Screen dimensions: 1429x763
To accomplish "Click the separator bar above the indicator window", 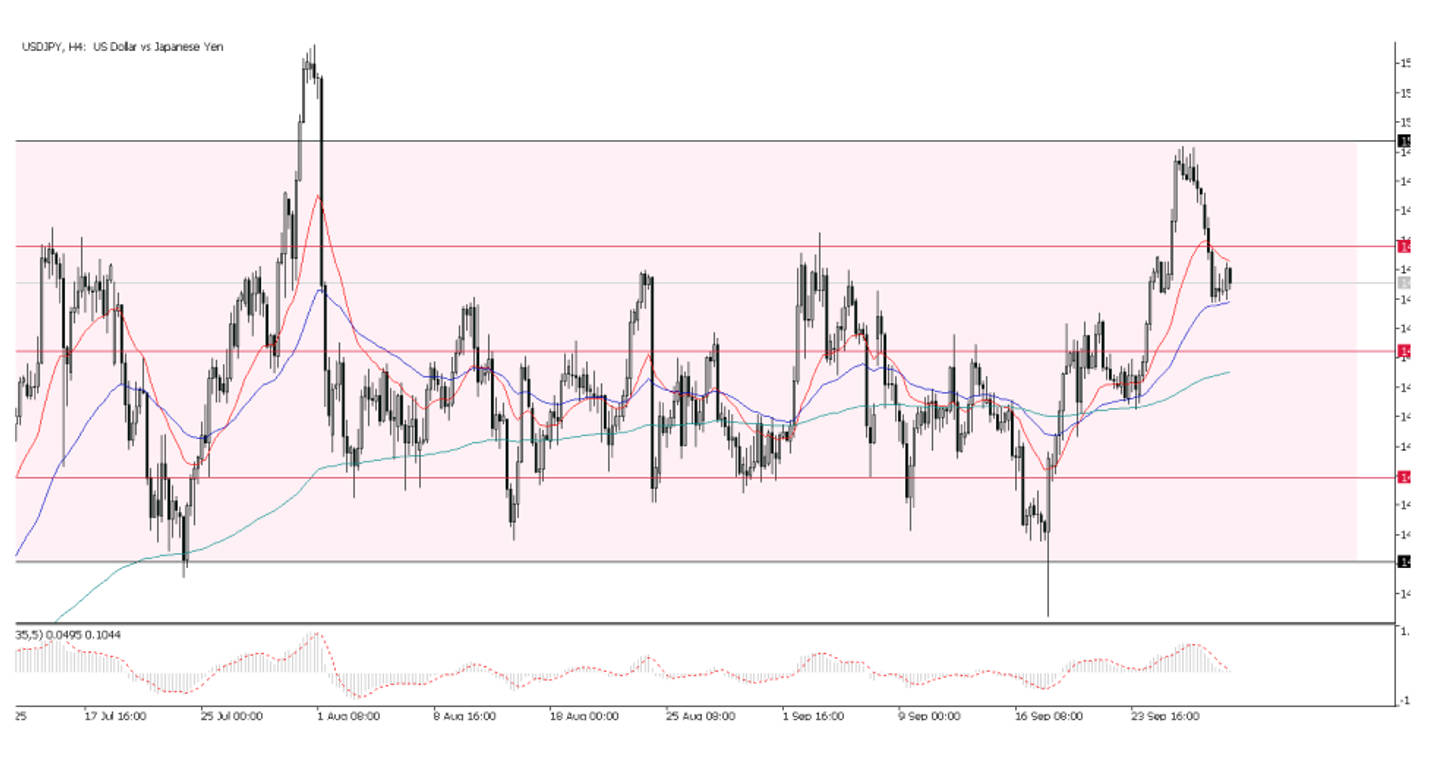I will [x=700, y=624].
